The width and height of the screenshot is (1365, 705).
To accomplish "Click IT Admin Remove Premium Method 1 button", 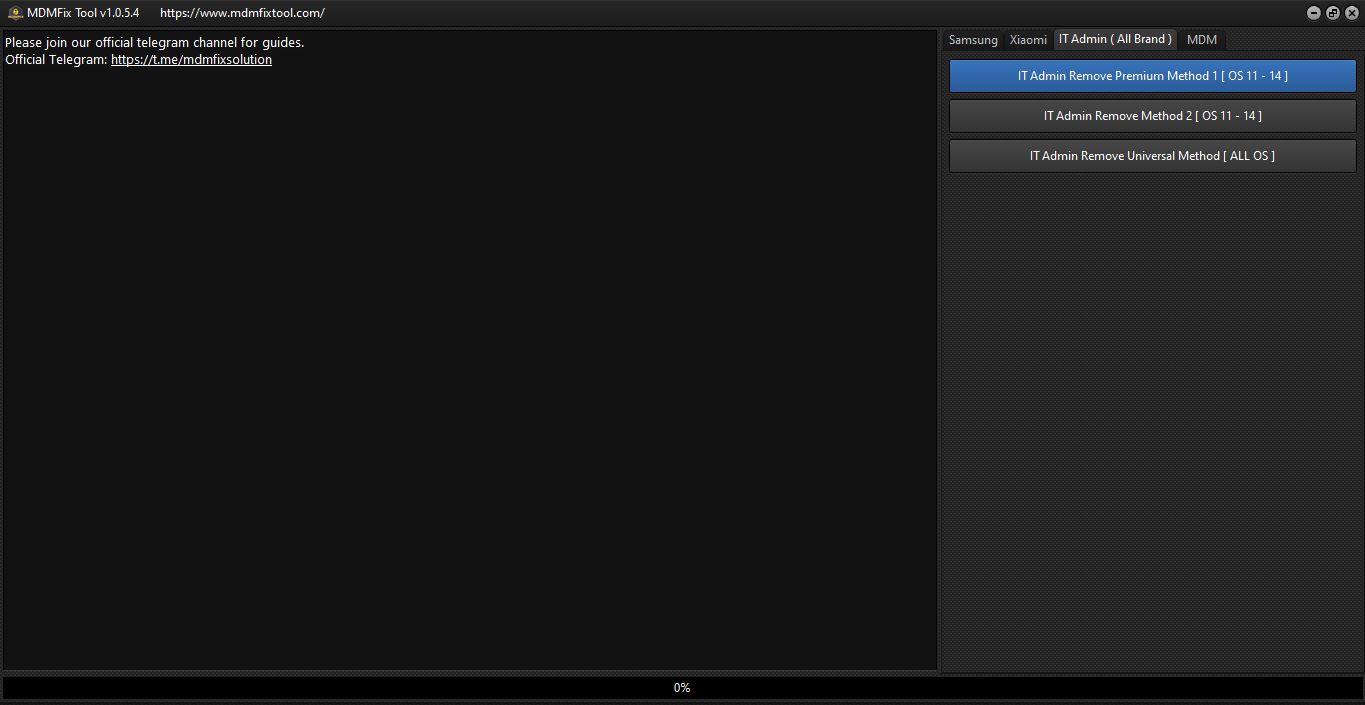I will click(1152, 76).
